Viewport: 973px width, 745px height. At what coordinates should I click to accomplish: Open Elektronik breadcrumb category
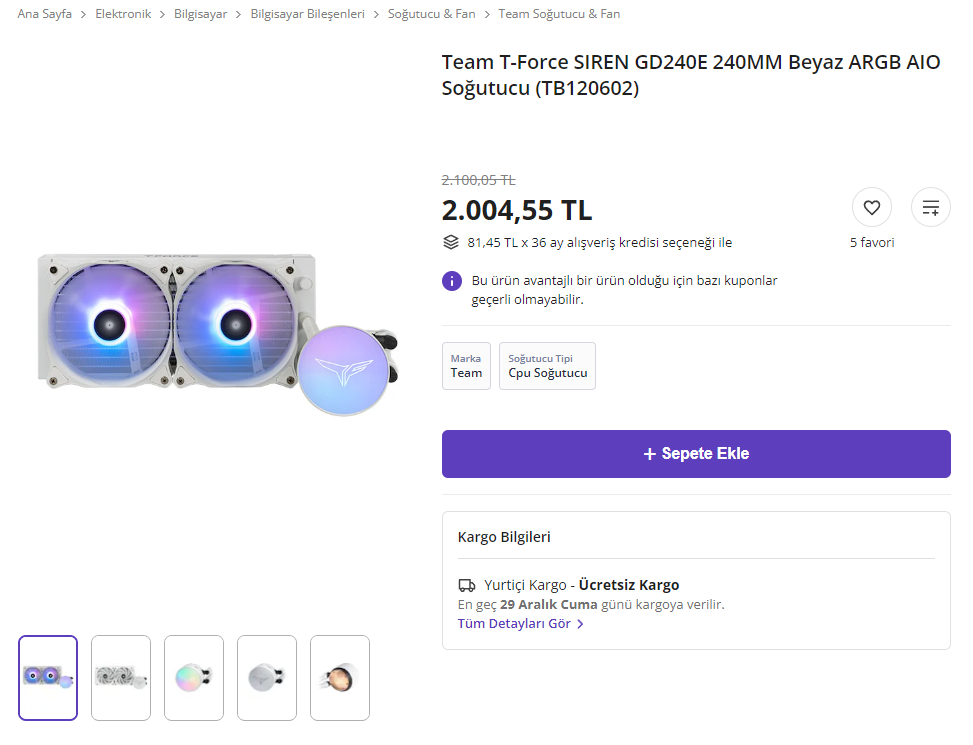[x=123, y=14]
